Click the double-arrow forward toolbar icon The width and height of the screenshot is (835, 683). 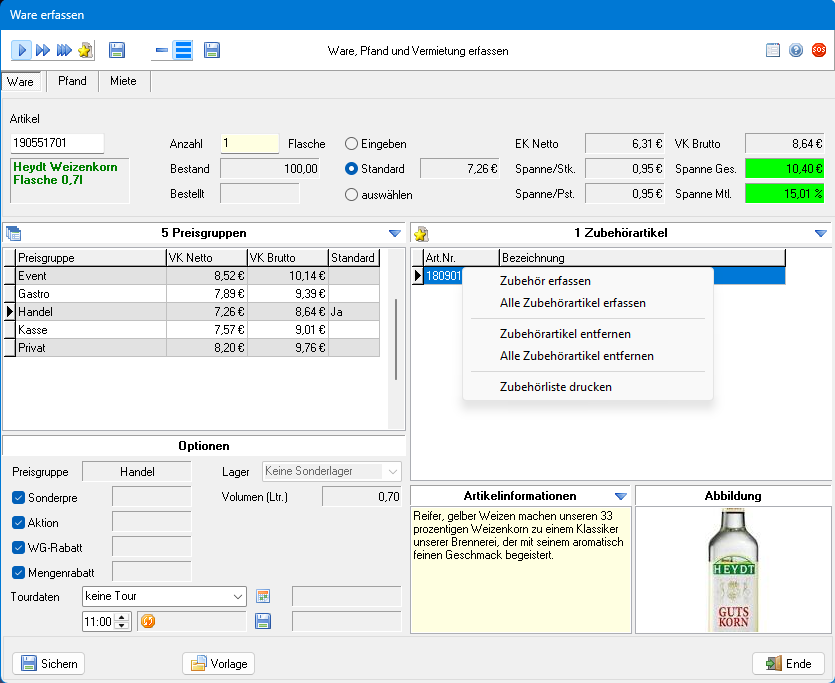pyautogui.click(x=43, y=51)
